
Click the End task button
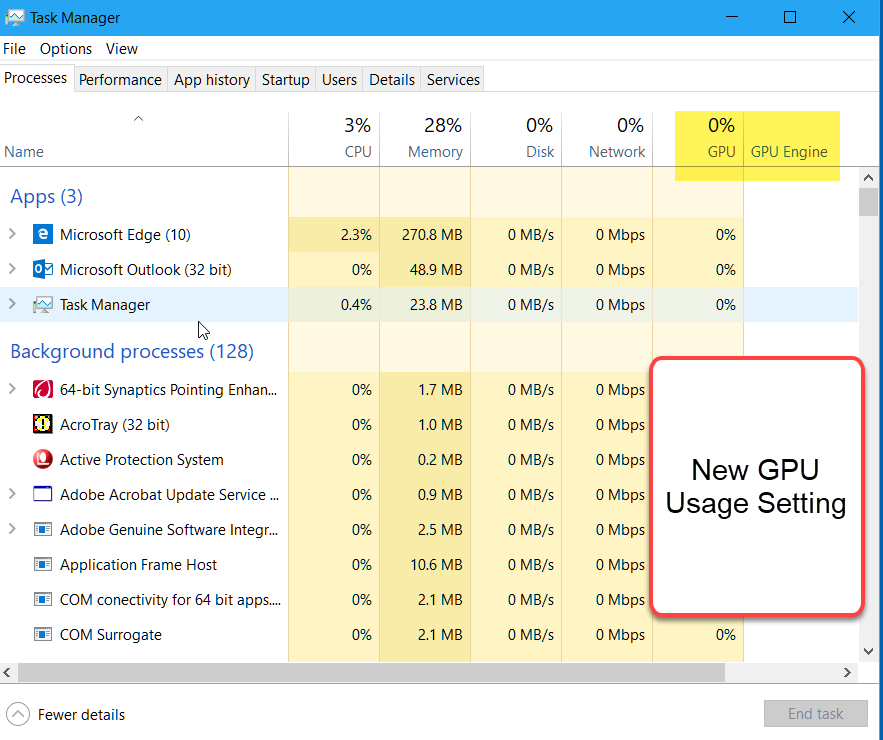click(815, 714)
